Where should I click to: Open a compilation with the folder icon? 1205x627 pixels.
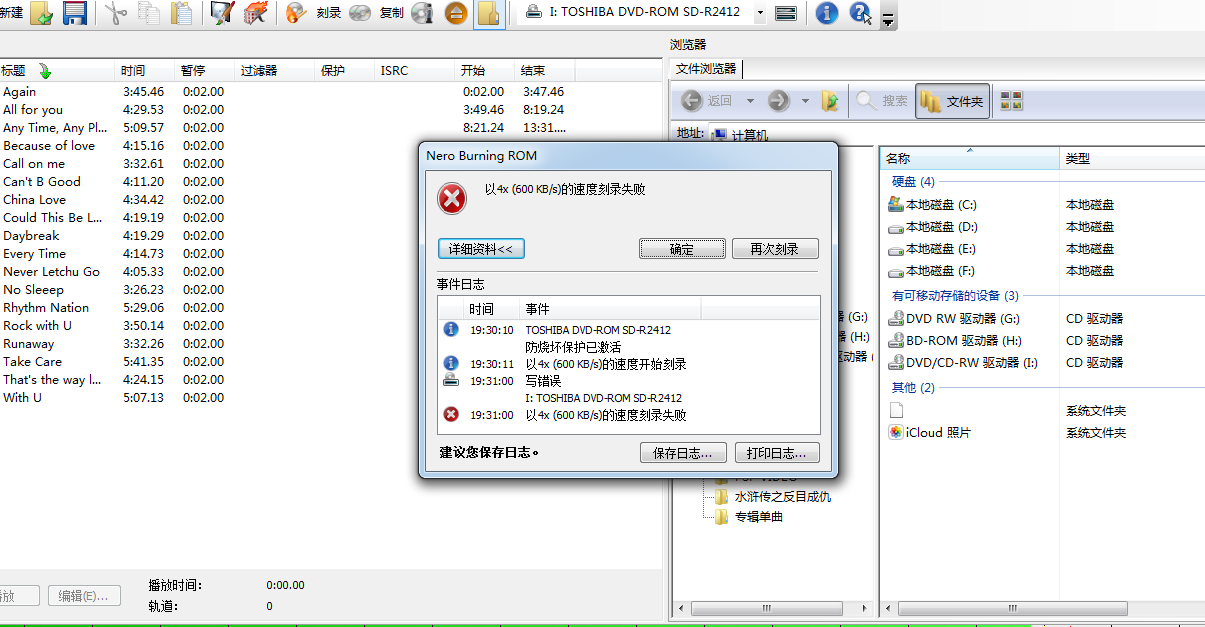coord(42,13)
